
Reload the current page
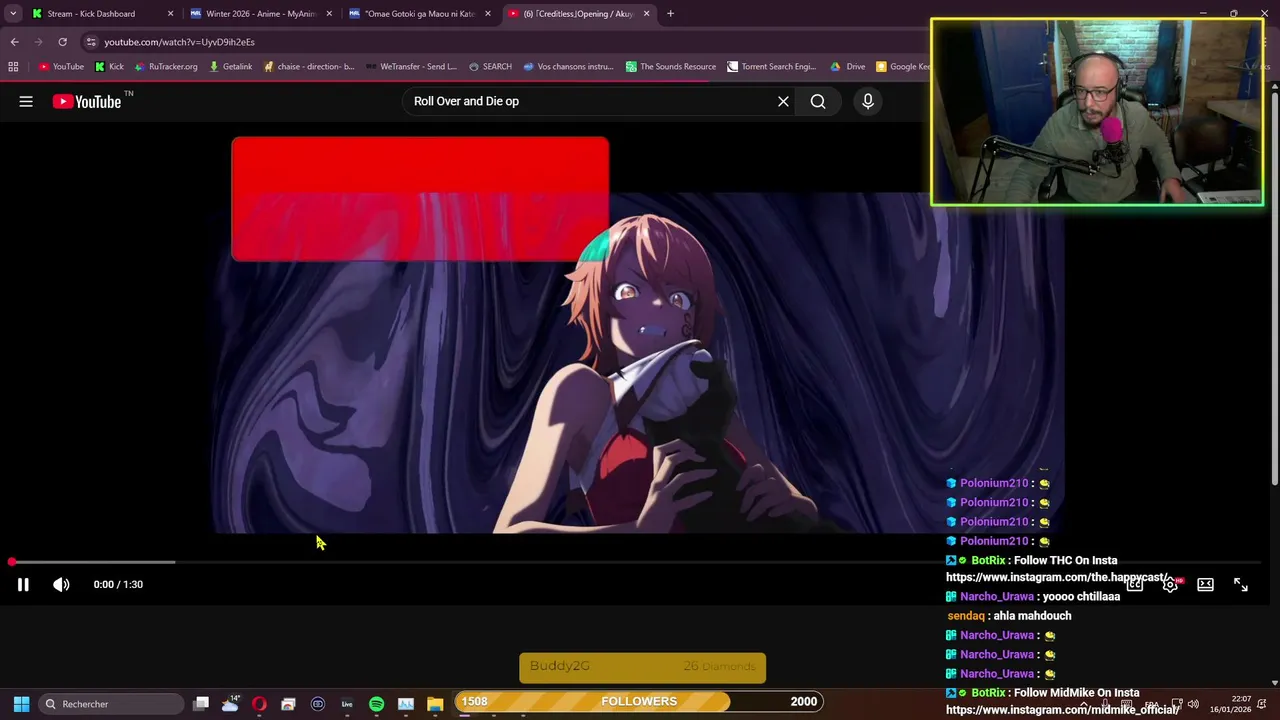pyautogui.click(x=62, y=42)
